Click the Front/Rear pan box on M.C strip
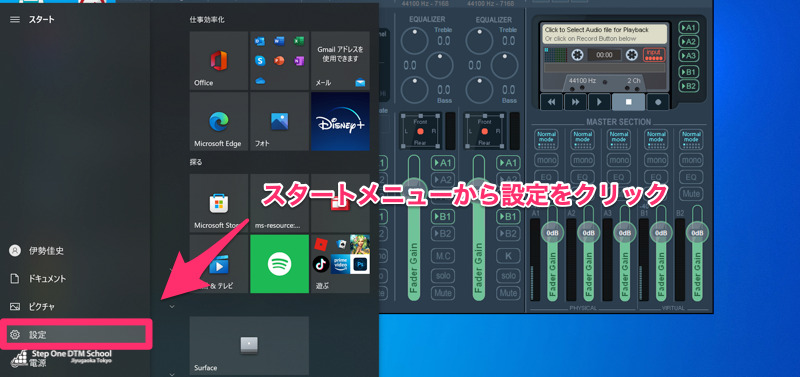 click(x=420, y=131)
